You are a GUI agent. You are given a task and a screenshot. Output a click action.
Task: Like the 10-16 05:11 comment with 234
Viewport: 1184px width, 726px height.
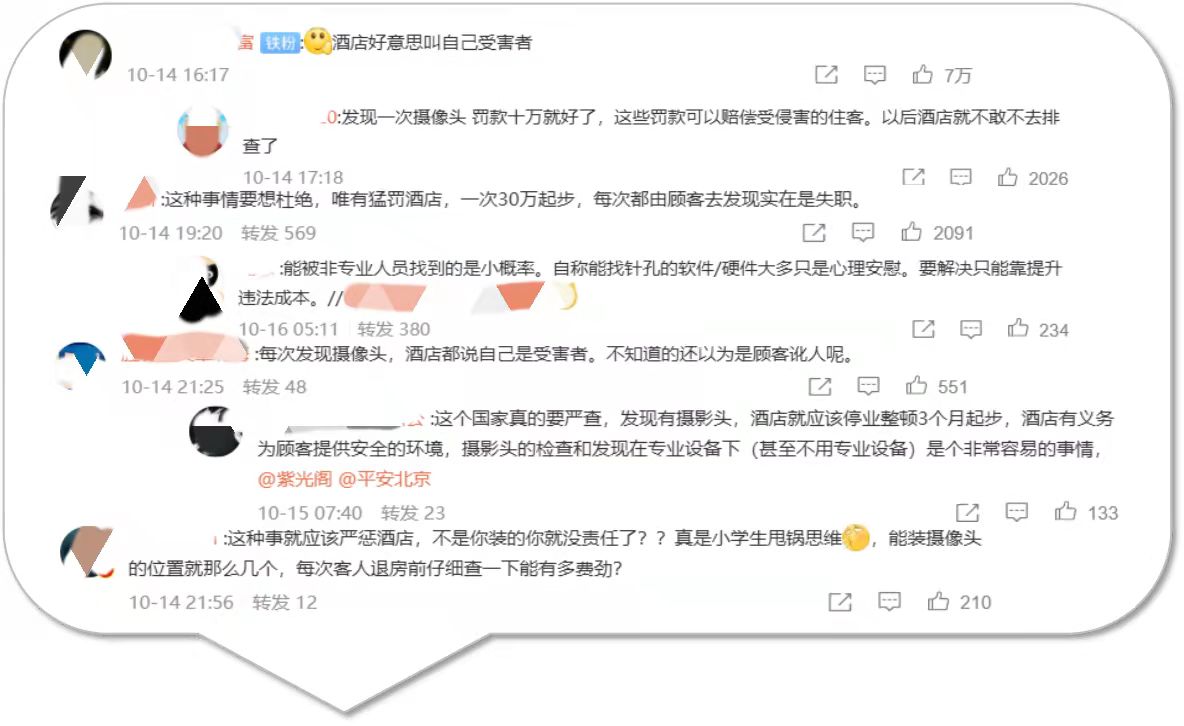coord(1018,328)
